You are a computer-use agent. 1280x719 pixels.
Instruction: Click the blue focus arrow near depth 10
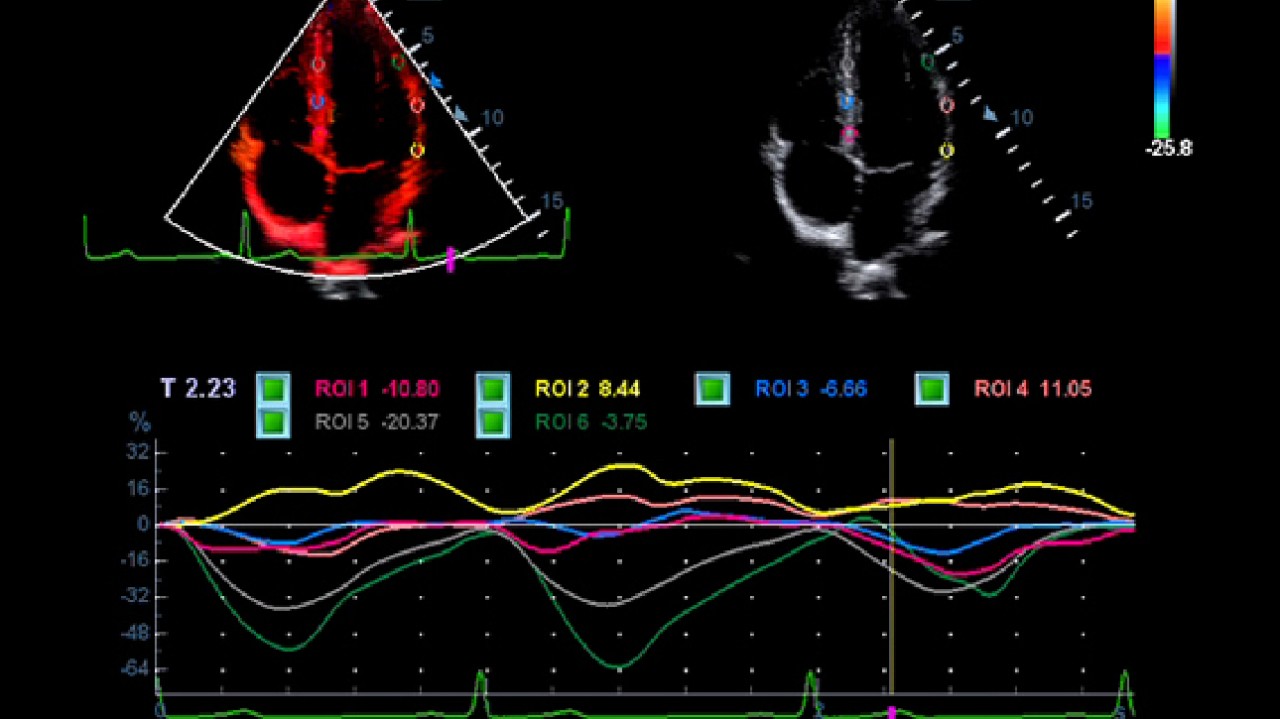[460, 114]
